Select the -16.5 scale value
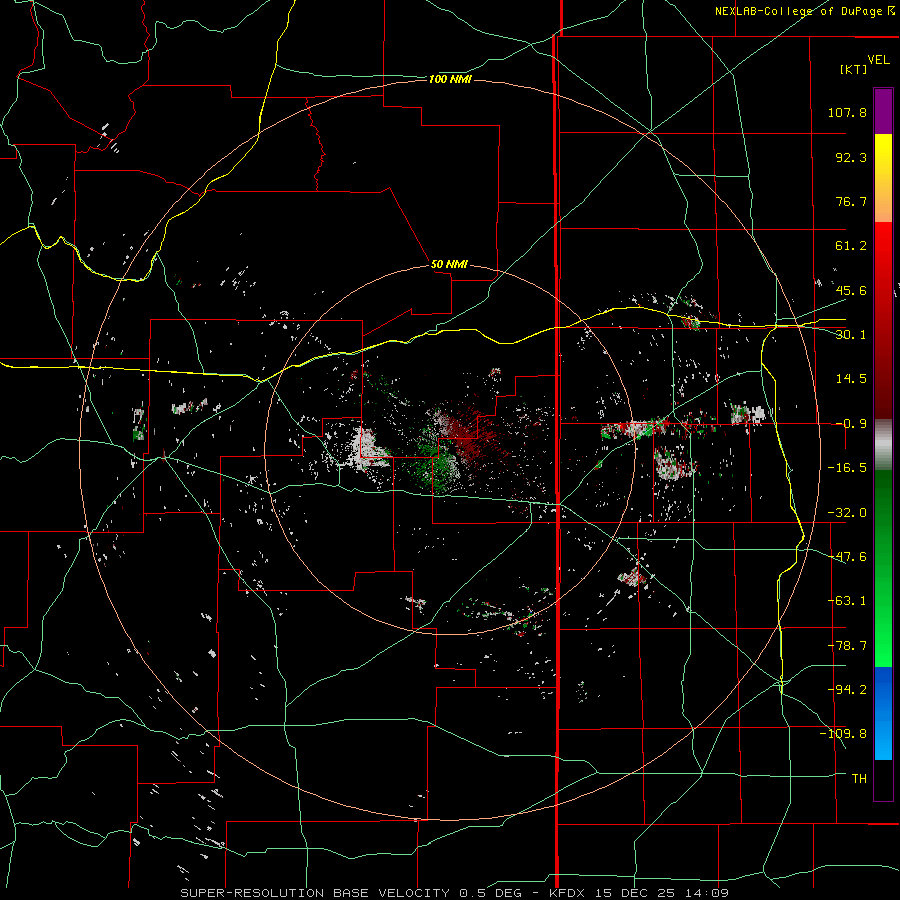The image size is (900, 900). pos(847,468)
